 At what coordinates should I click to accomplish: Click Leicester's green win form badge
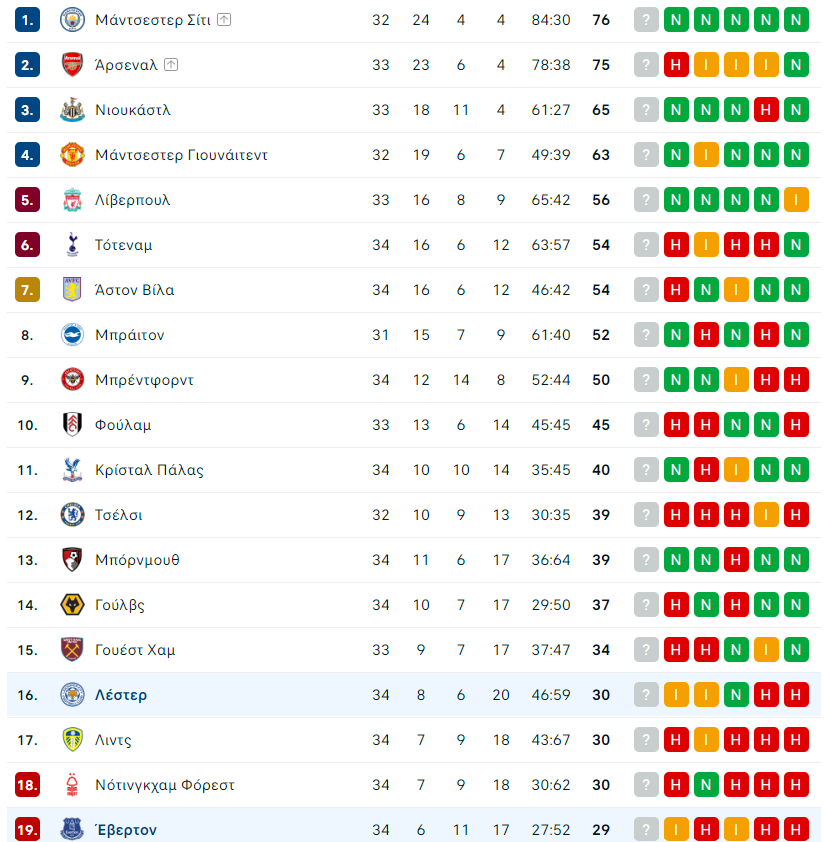click(737, 695)
